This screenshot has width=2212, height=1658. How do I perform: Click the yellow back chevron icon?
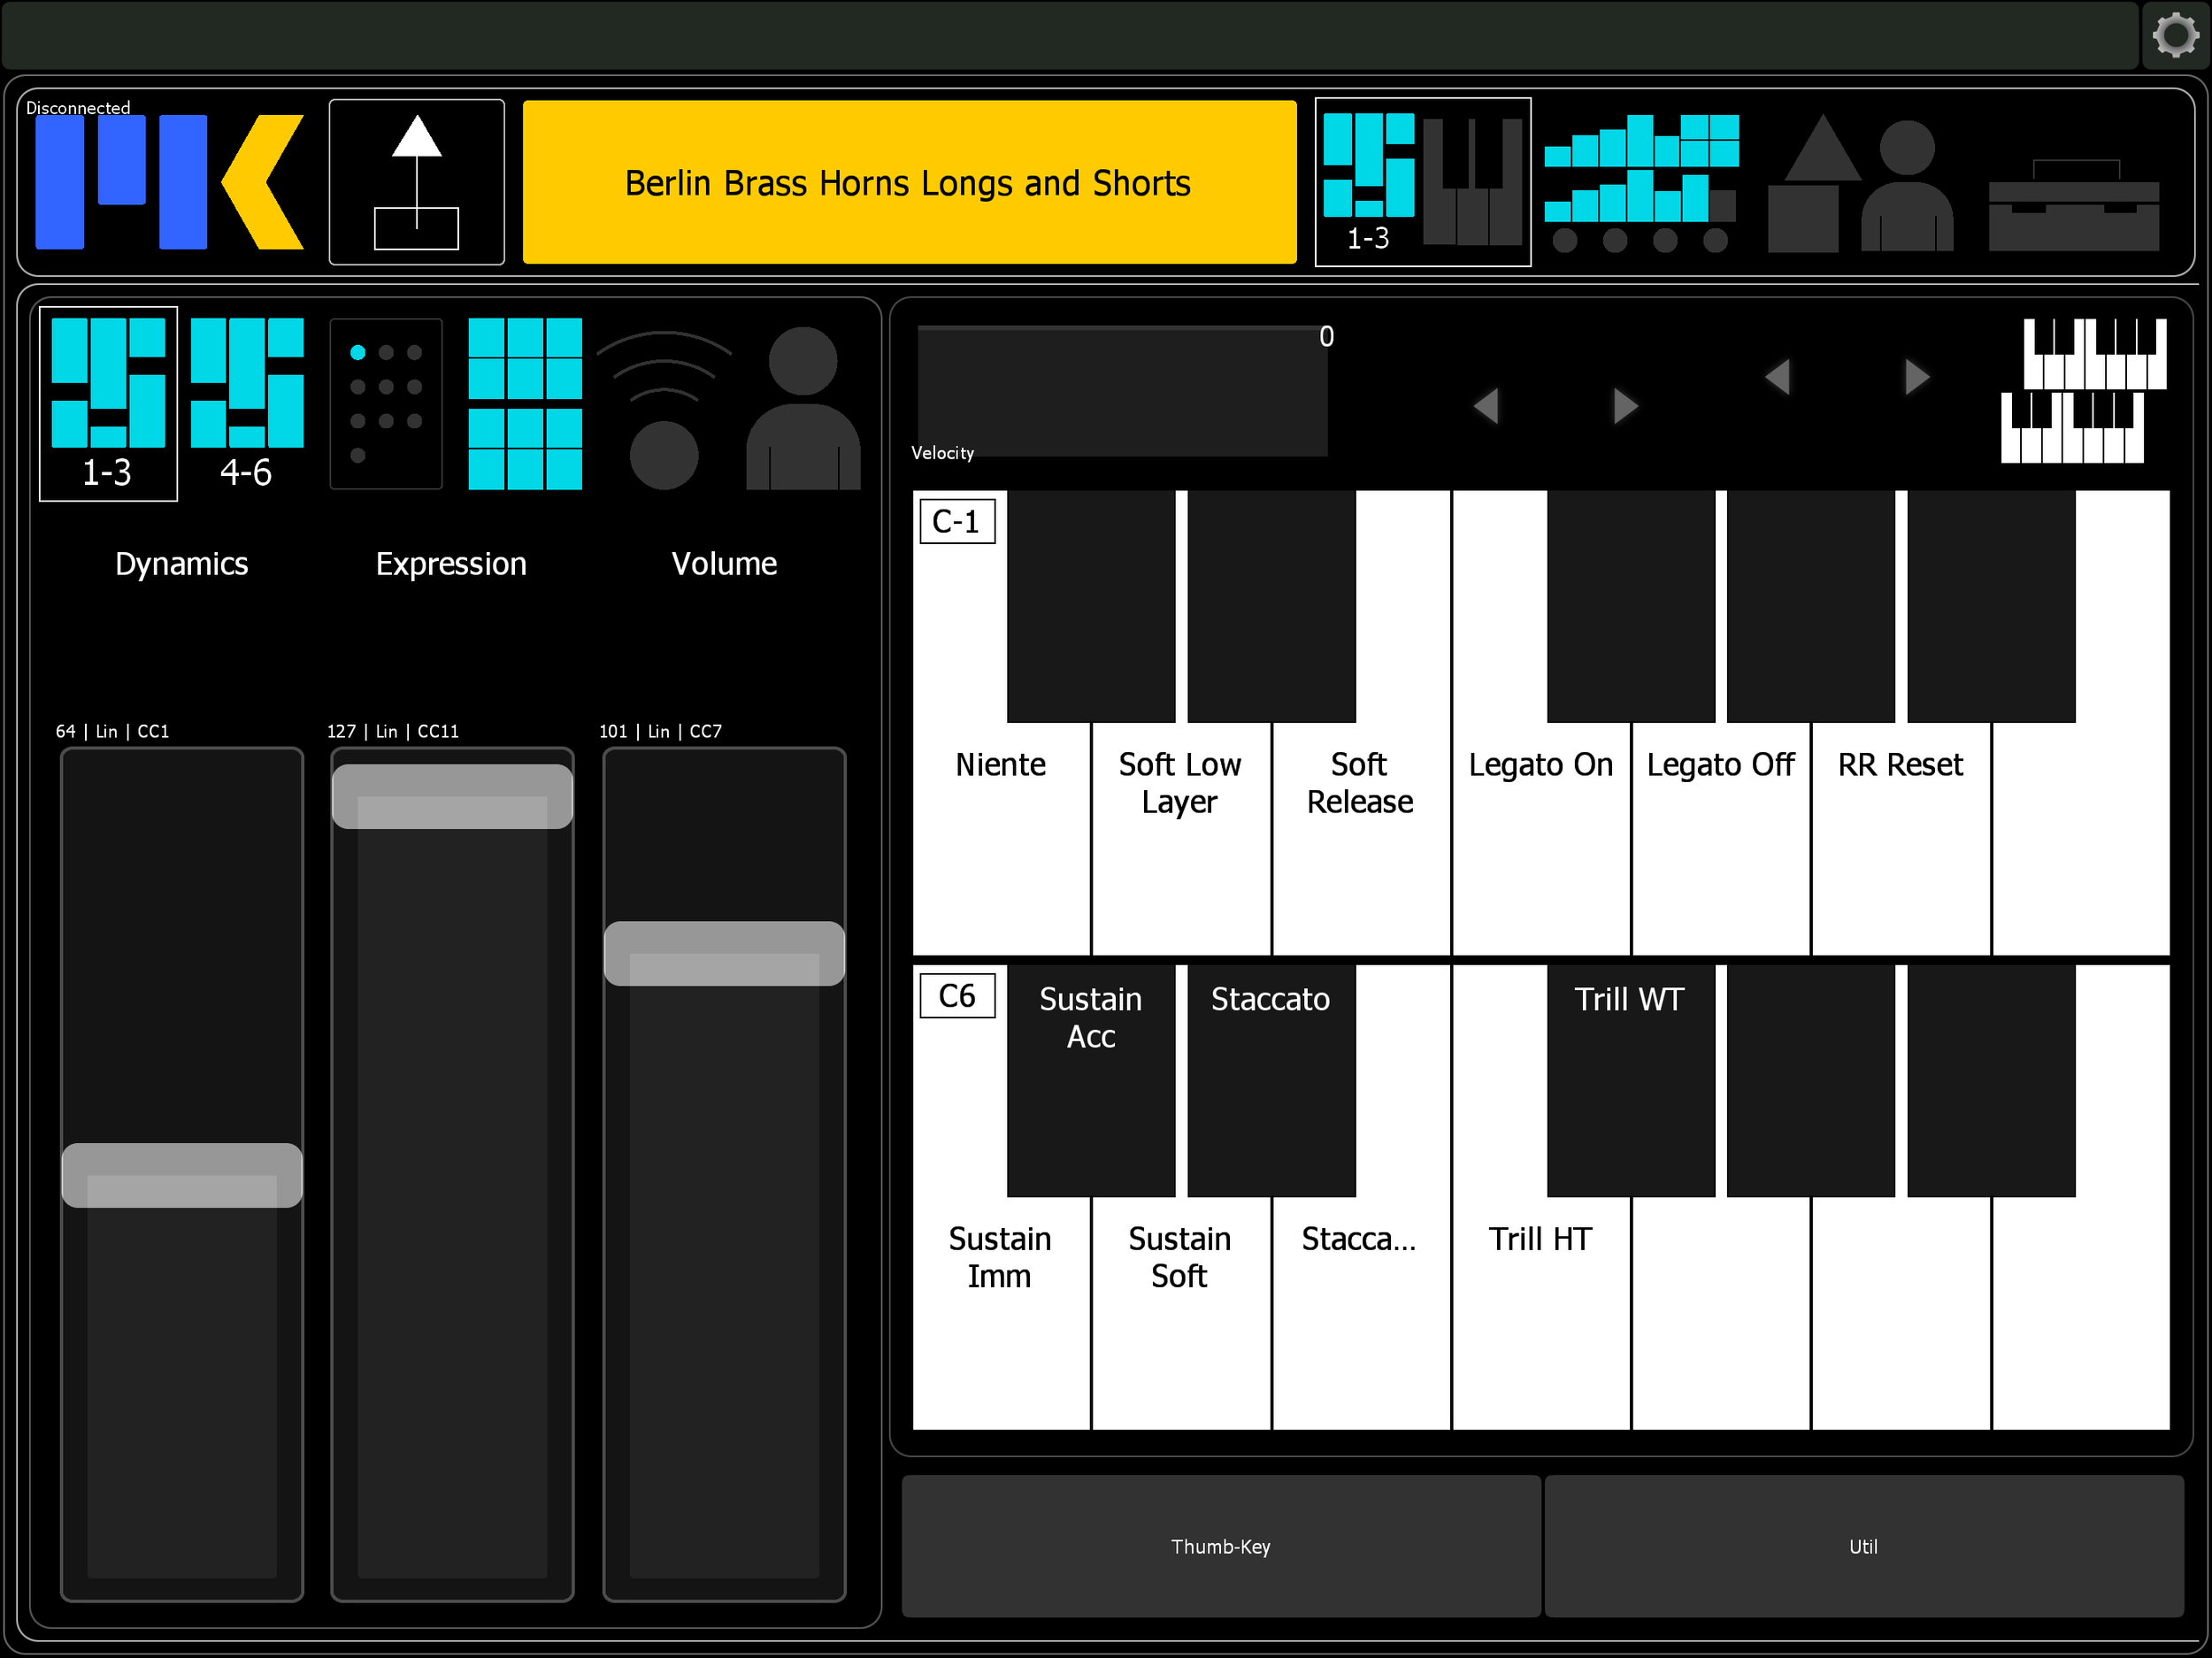[x=263, y=182]
